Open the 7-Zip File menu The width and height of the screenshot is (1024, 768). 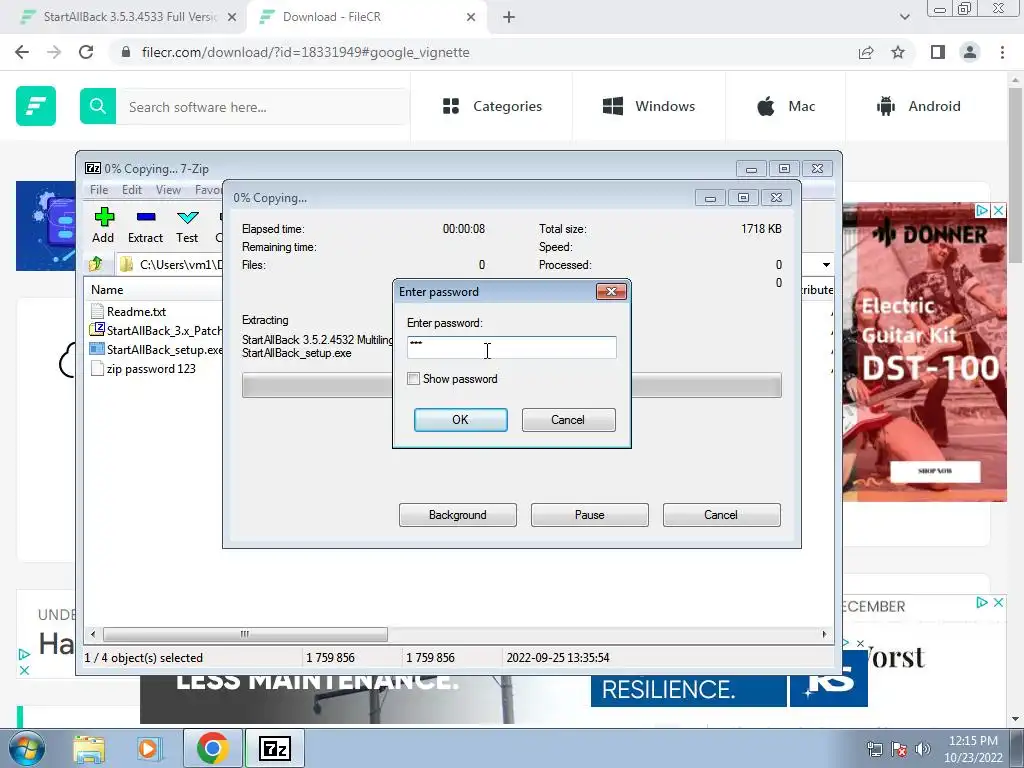coord(99,190)
